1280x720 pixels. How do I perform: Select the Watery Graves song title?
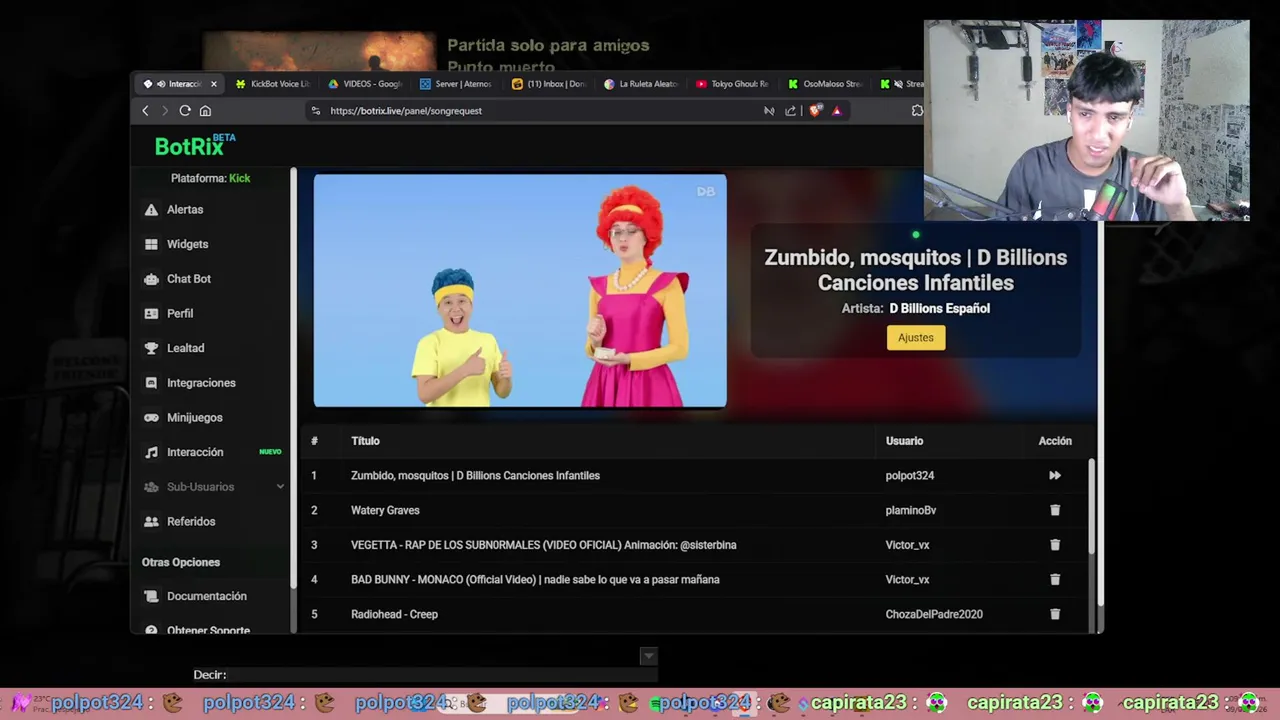tap(385, 510)
